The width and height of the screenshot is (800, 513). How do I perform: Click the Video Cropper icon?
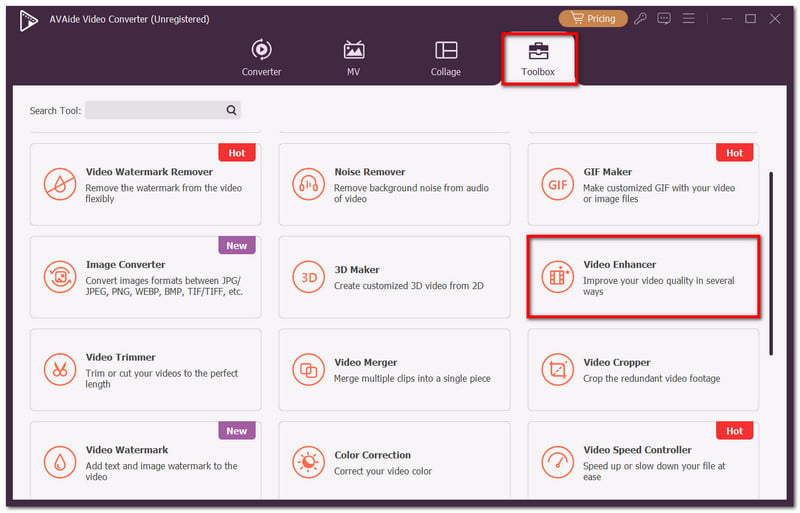pos(557,370)
